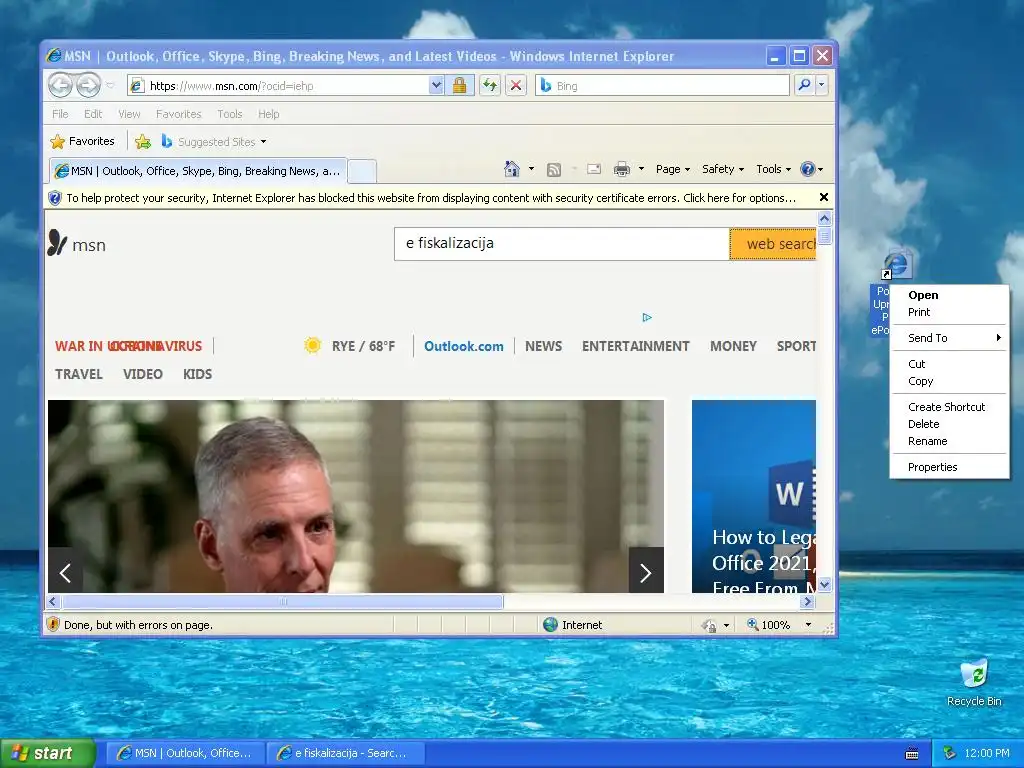
Task: Expand the Home button dropdown arrow
Action: (x=531, y=169)
